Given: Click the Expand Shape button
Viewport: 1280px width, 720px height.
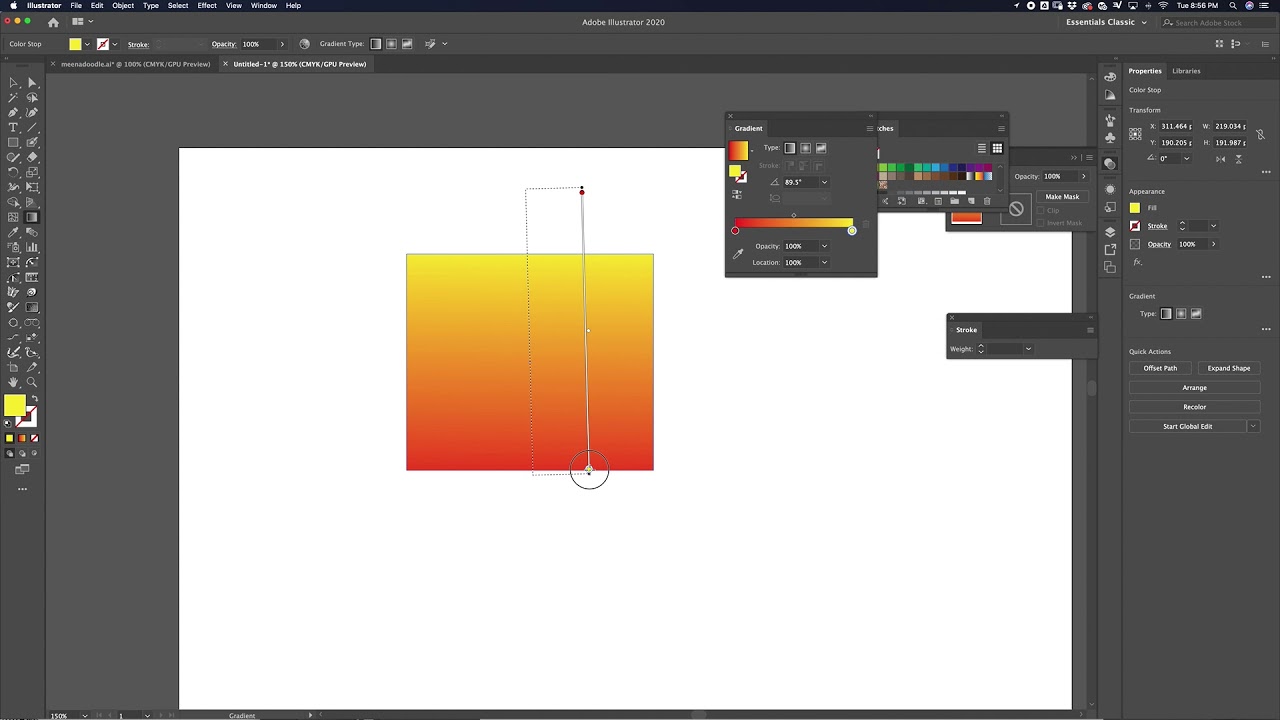Looking at the screenshot, I should (x=1228, y=368).
